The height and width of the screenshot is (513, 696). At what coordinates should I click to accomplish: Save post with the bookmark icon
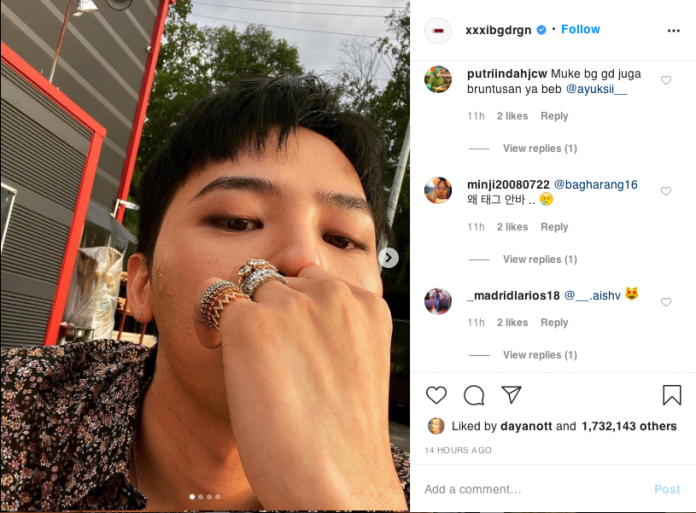tap(672, 395)
